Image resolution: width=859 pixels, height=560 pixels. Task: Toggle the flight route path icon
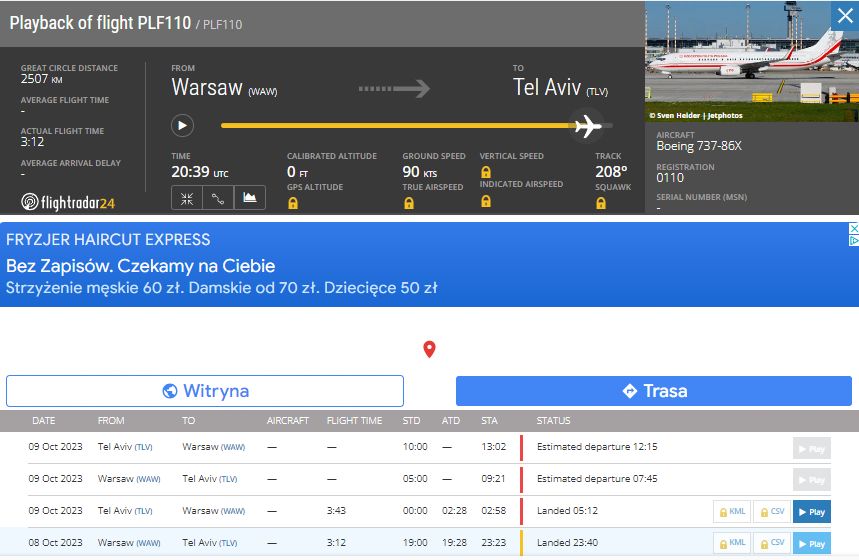coord(218,198)
